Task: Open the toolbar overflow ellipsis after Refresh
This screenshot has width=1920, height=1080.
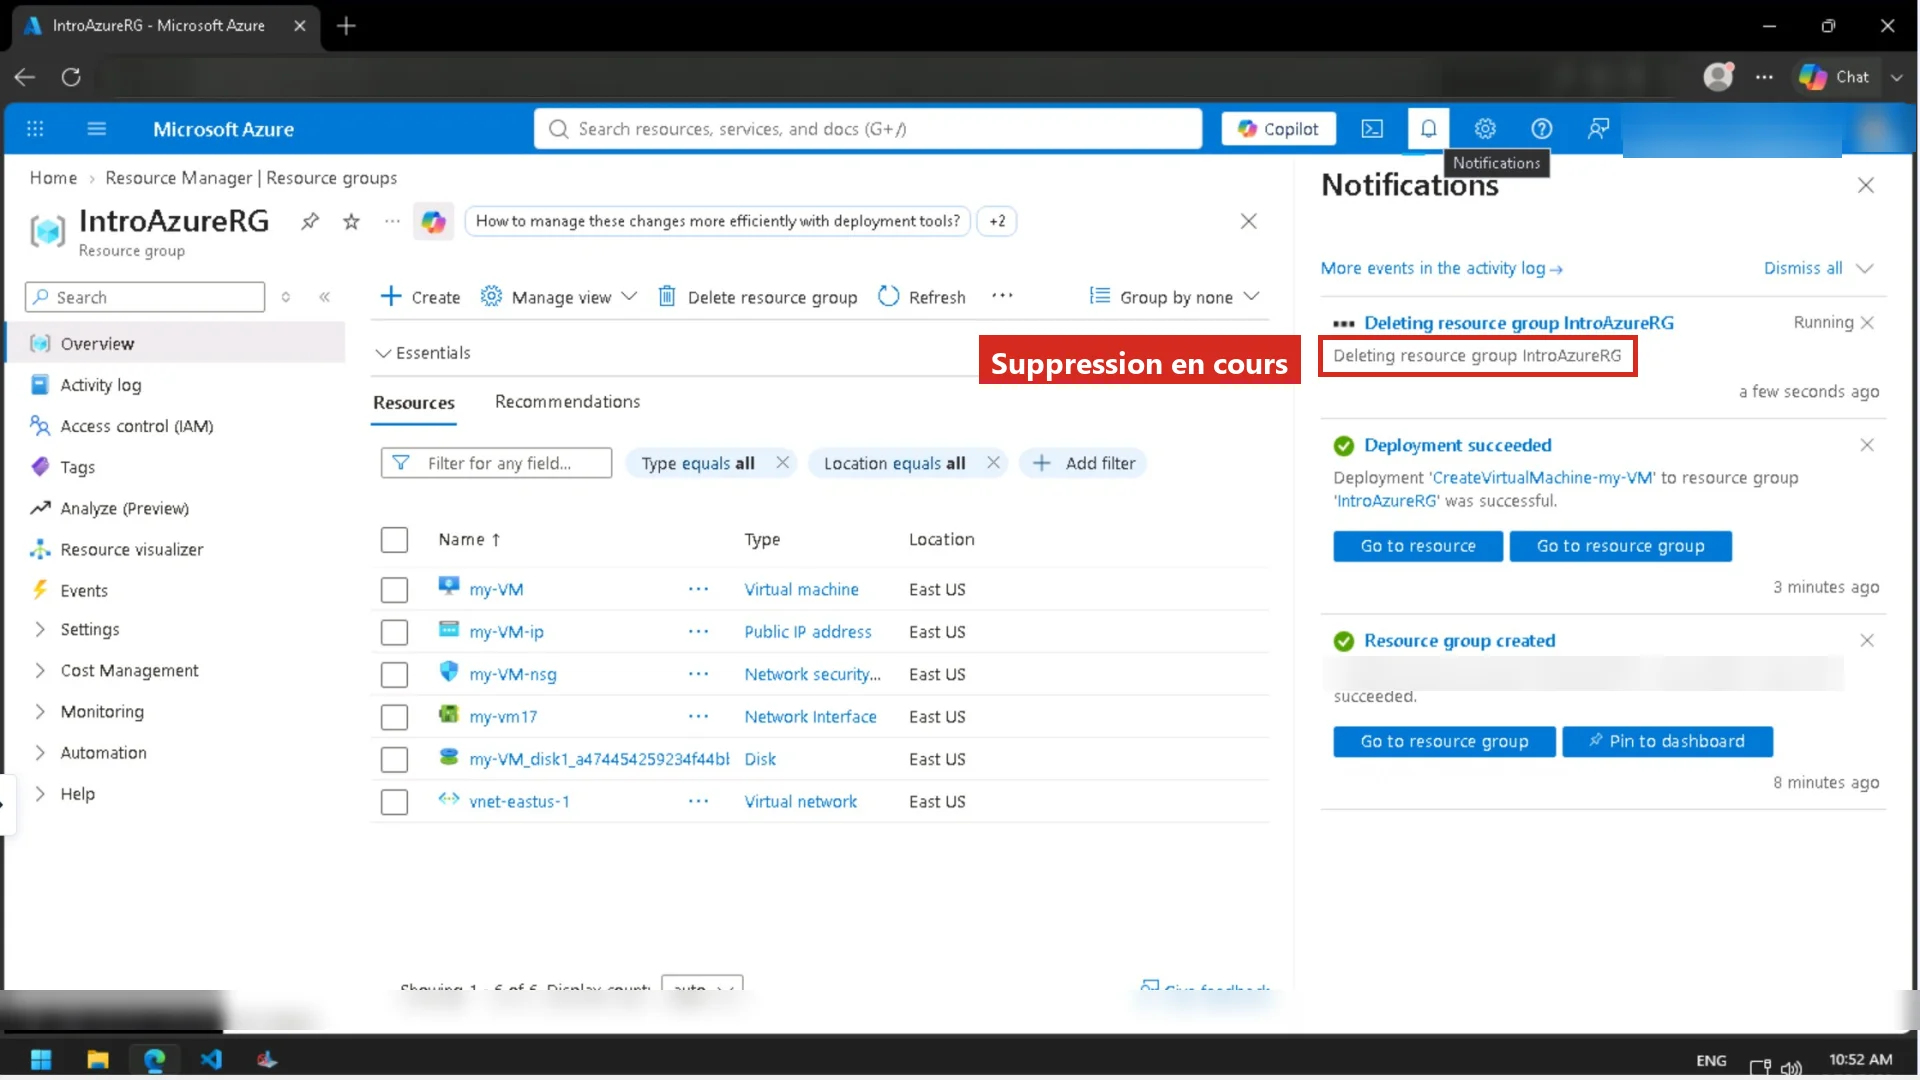Action: point(1002,296)
